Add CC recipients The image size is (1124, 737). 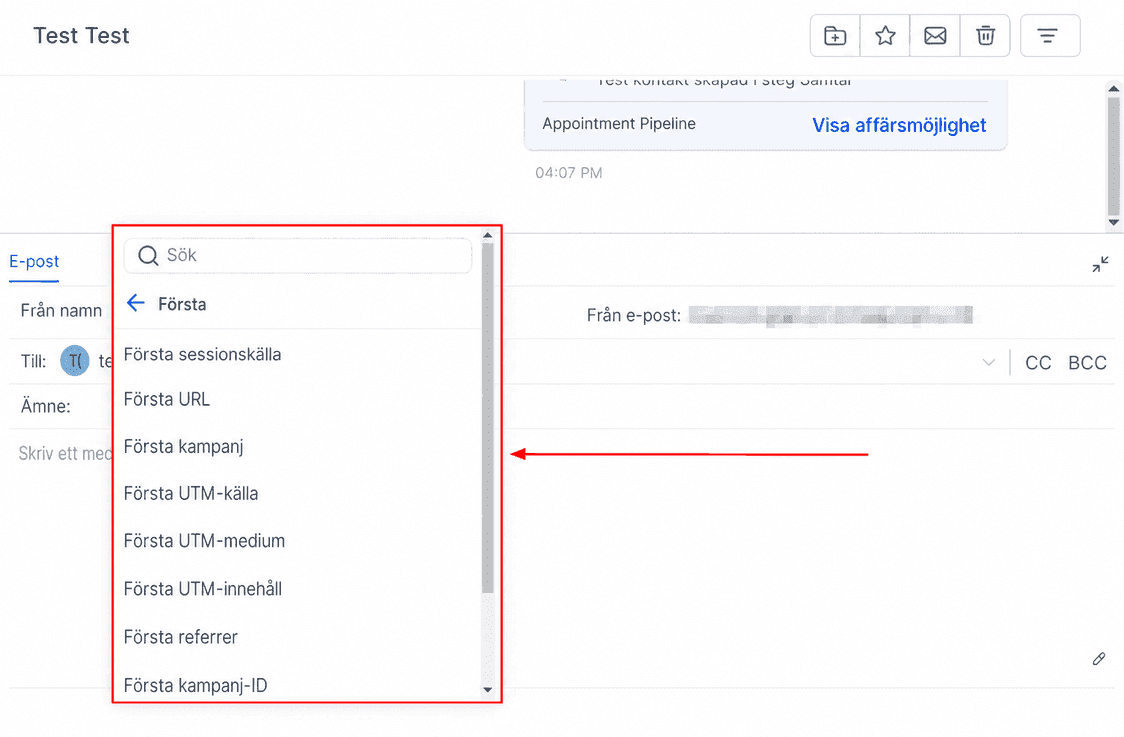pyautogui.click(x=1038, y=363)
